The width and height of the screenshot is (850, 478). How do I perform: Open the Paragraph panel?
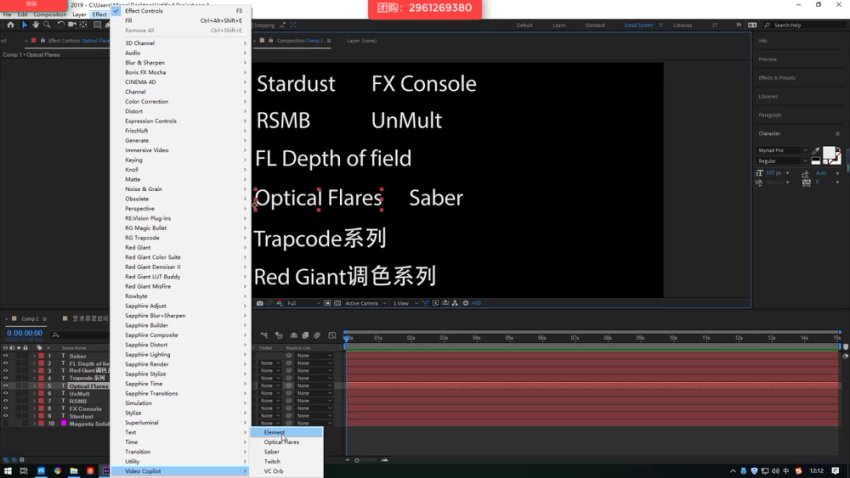770,115
